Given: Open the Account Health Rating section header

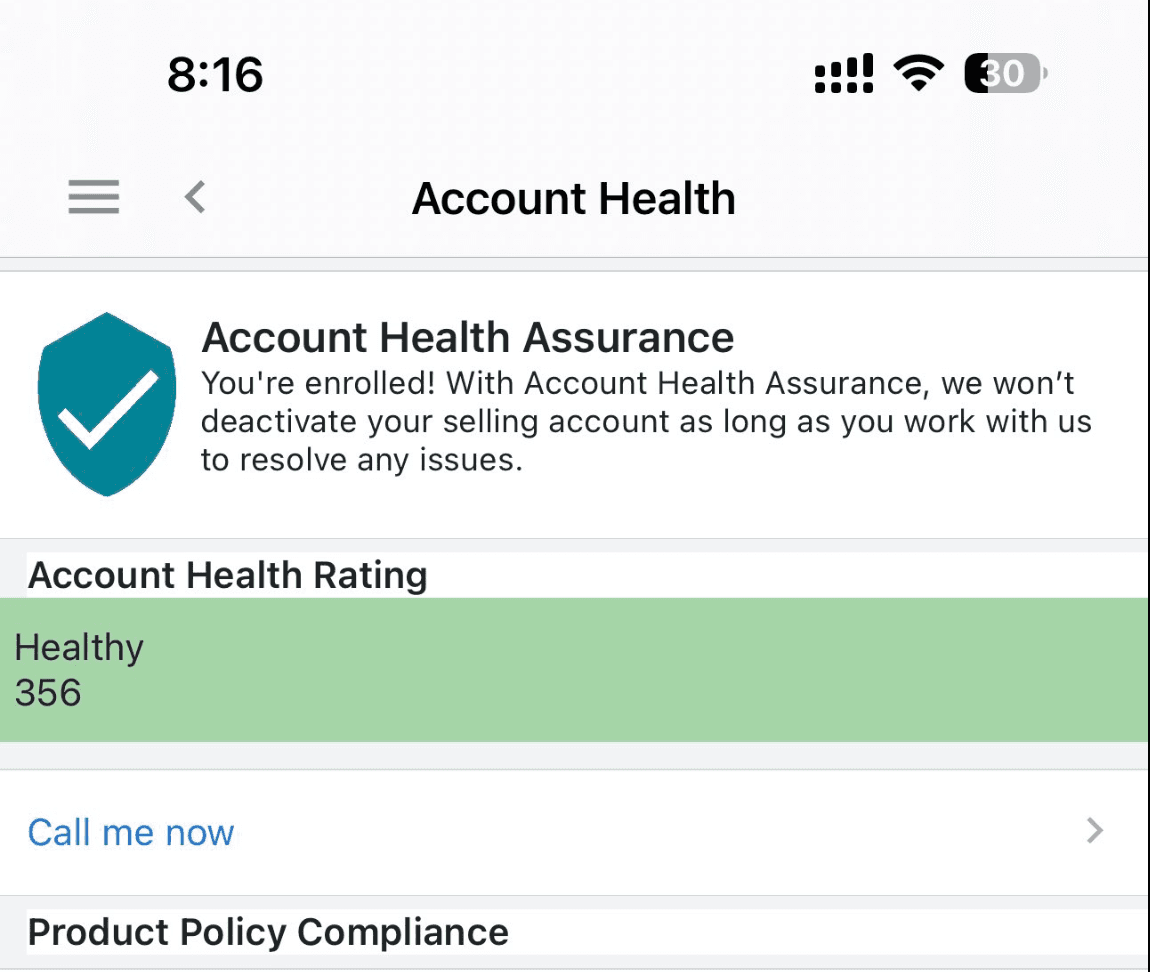Looking at the screenshot, I should pyautogui.click(x=228, y=575).
